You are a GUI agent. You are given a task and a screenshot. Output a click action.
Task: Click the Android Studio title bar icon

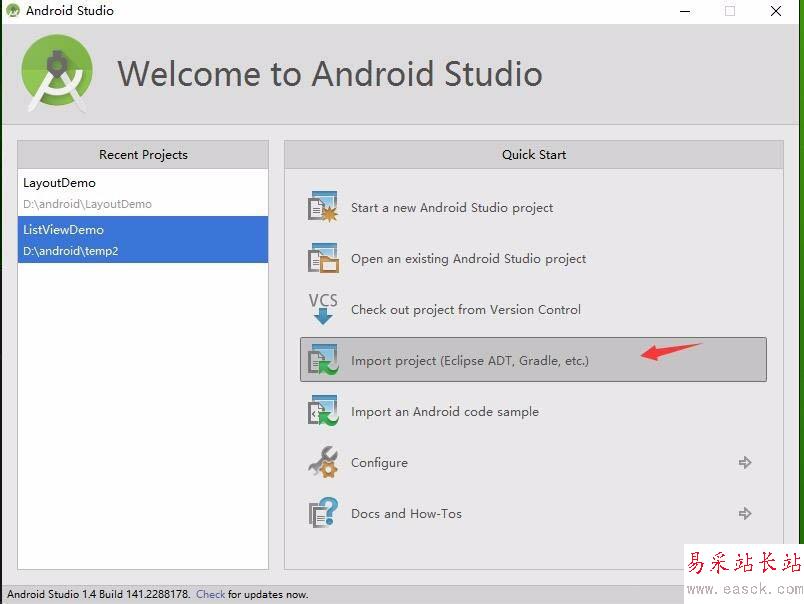point(13,11)
